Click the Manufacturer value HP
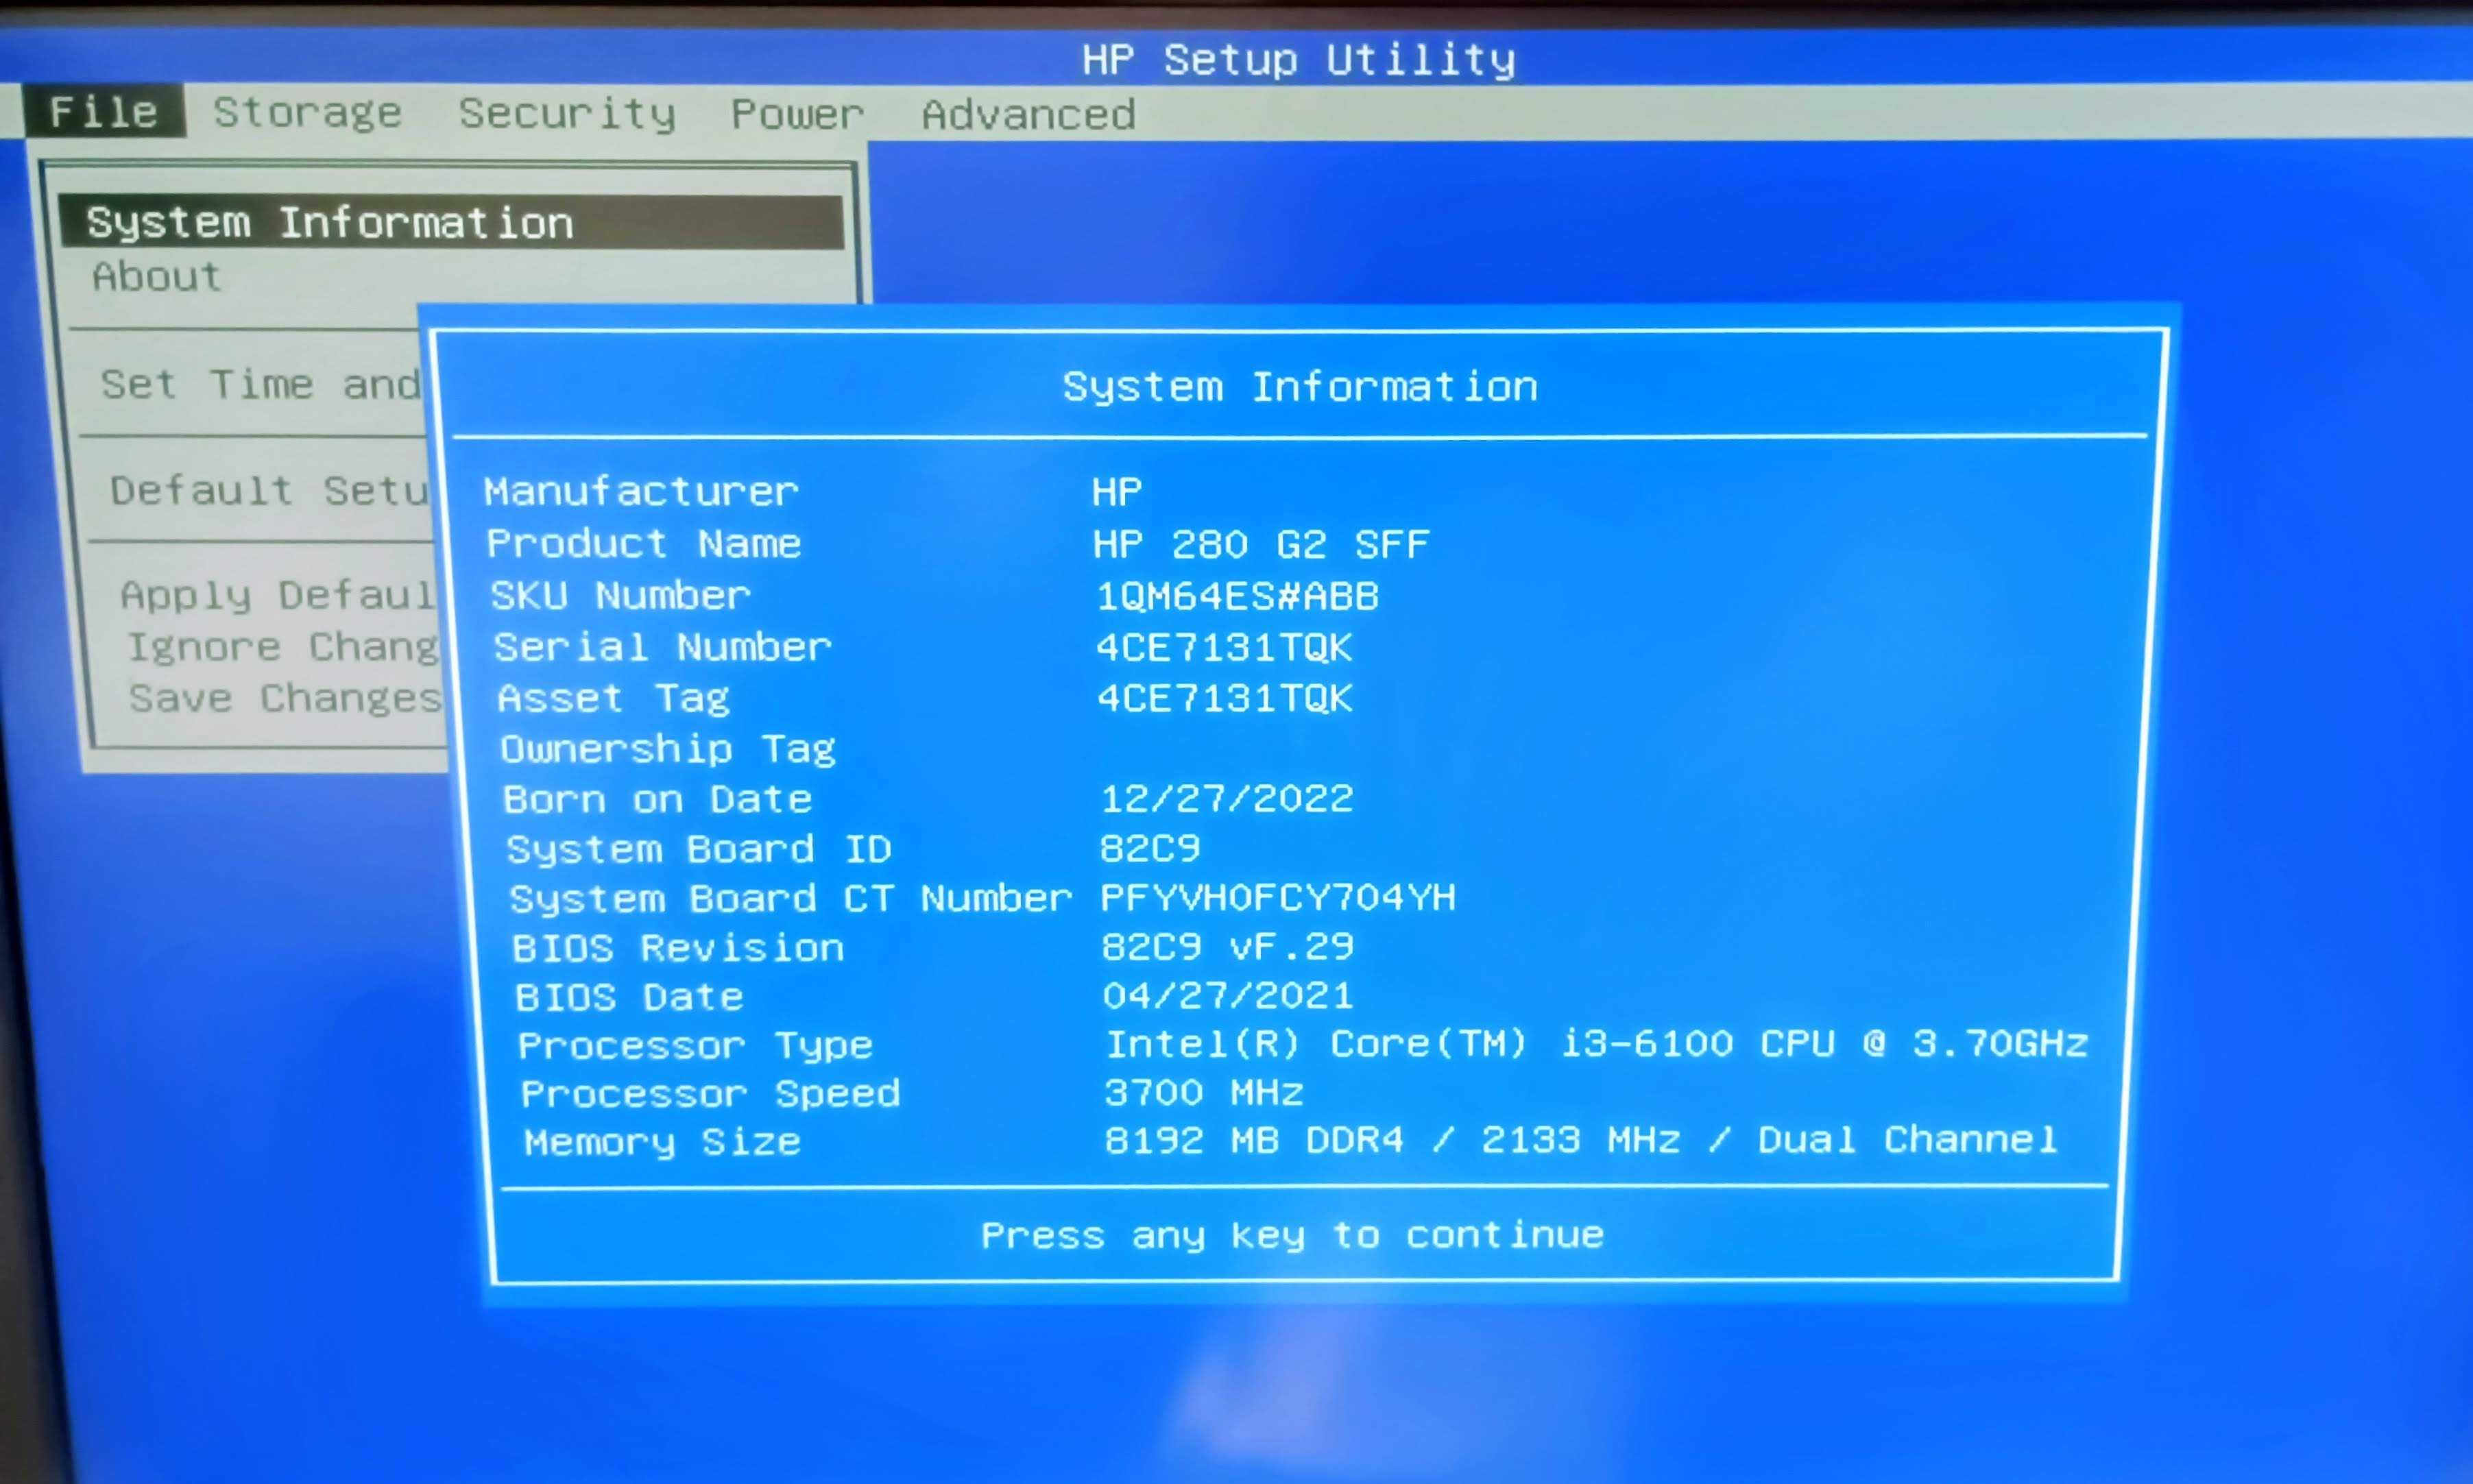 click(x=1117, y=492)
